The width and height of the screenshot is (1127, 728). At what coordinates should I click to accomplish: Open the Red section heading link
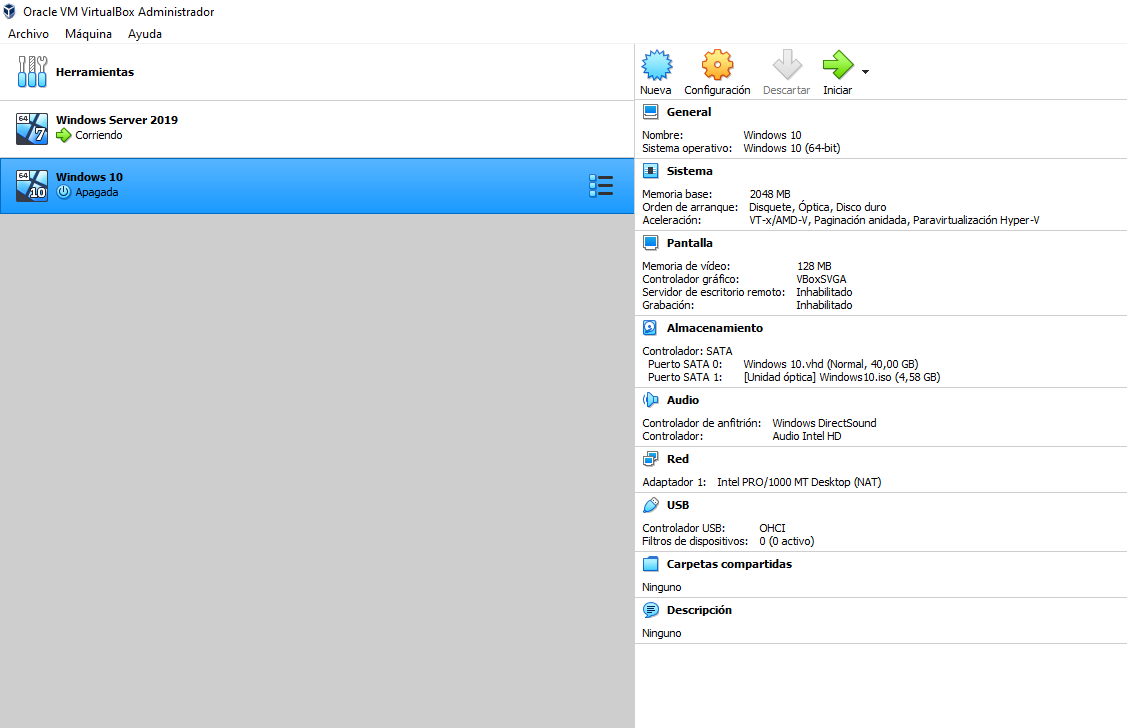click(677, 459)
